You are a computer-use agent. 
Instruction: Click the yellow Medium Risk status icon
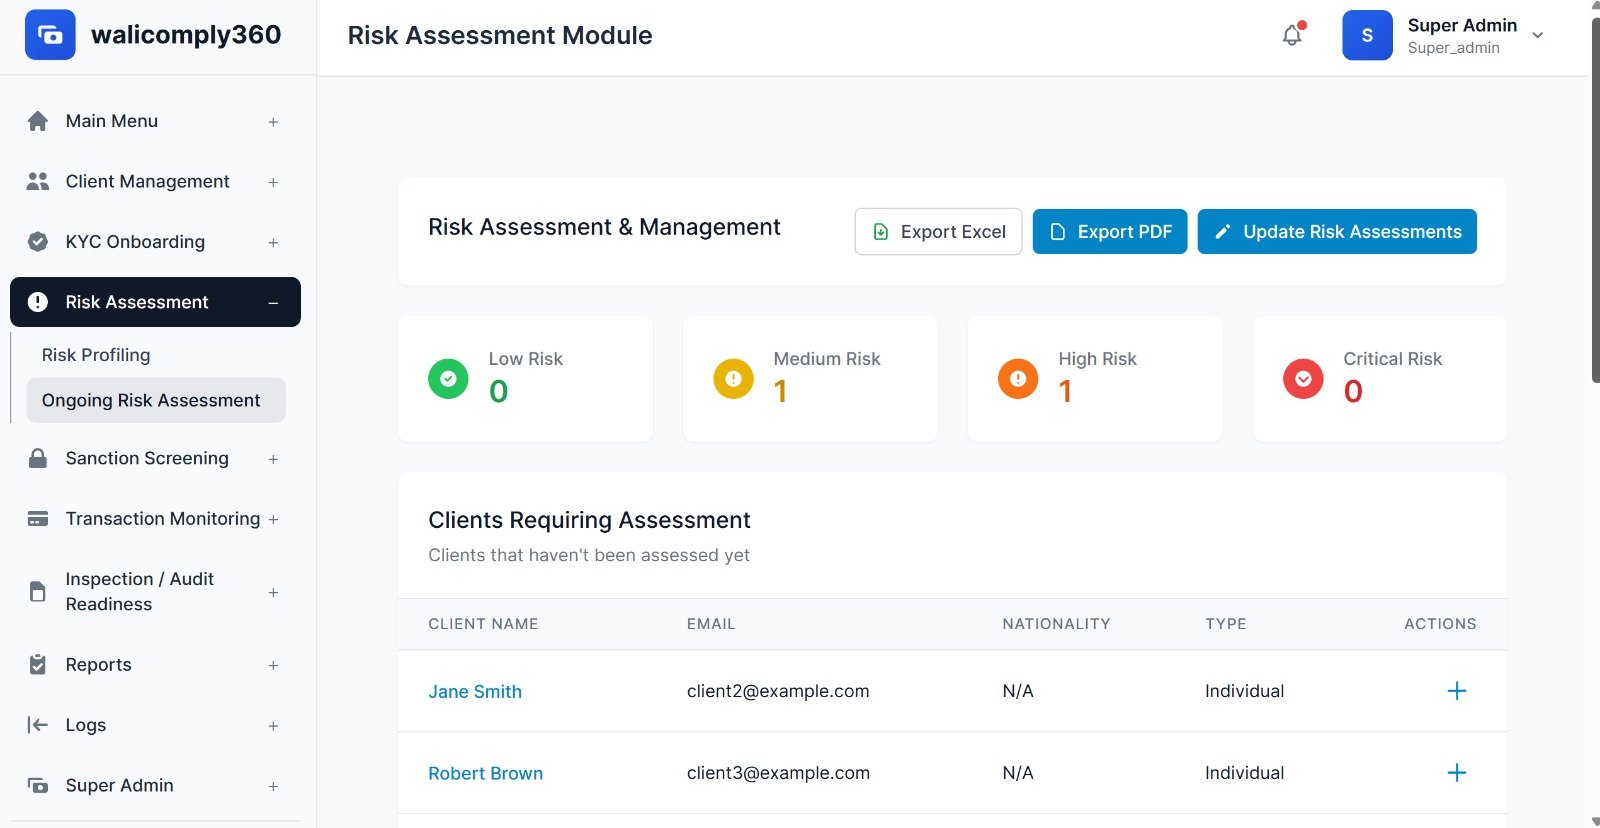click(733, 379)
